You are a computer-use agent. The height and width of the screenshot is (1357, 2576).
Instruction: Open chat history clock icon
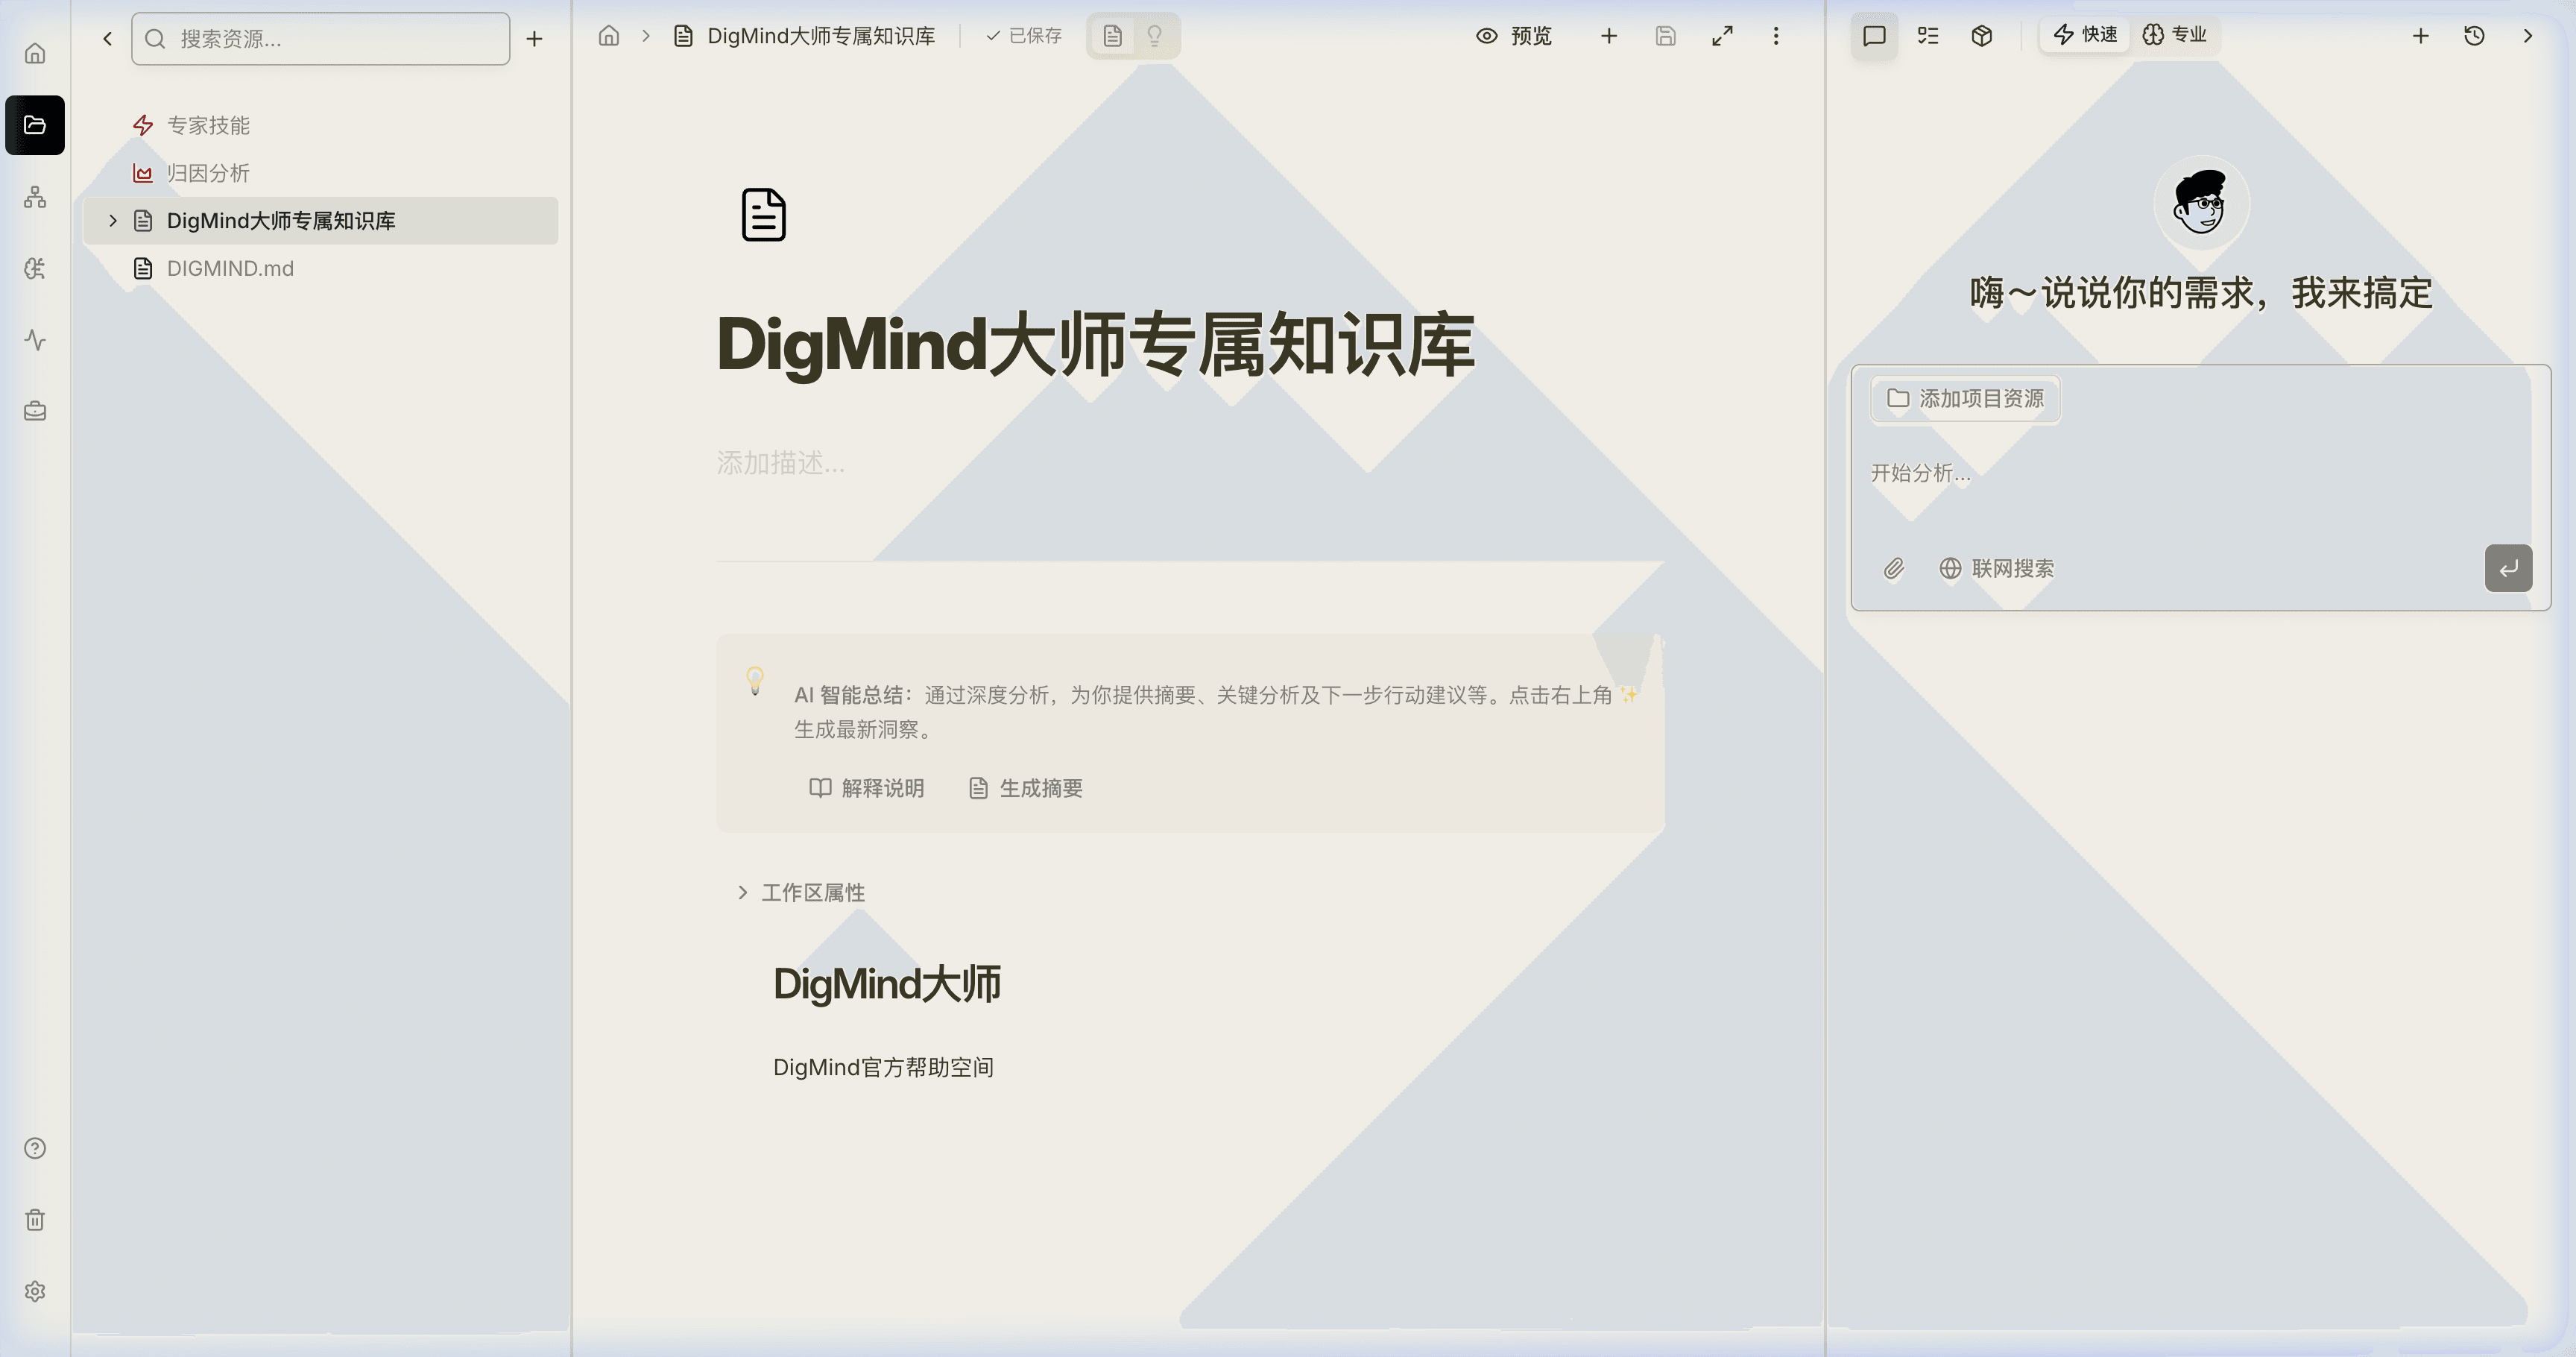[2474, 36]
